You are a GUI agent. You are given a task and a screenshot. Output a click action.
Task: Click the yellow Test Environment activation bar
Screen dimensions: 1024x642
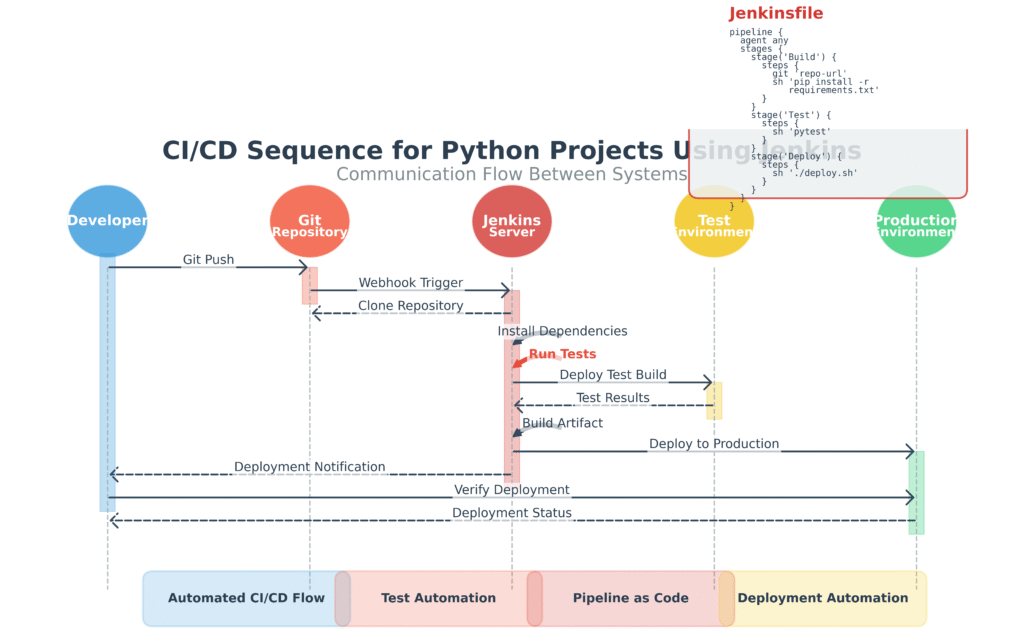tap(714, 400)
